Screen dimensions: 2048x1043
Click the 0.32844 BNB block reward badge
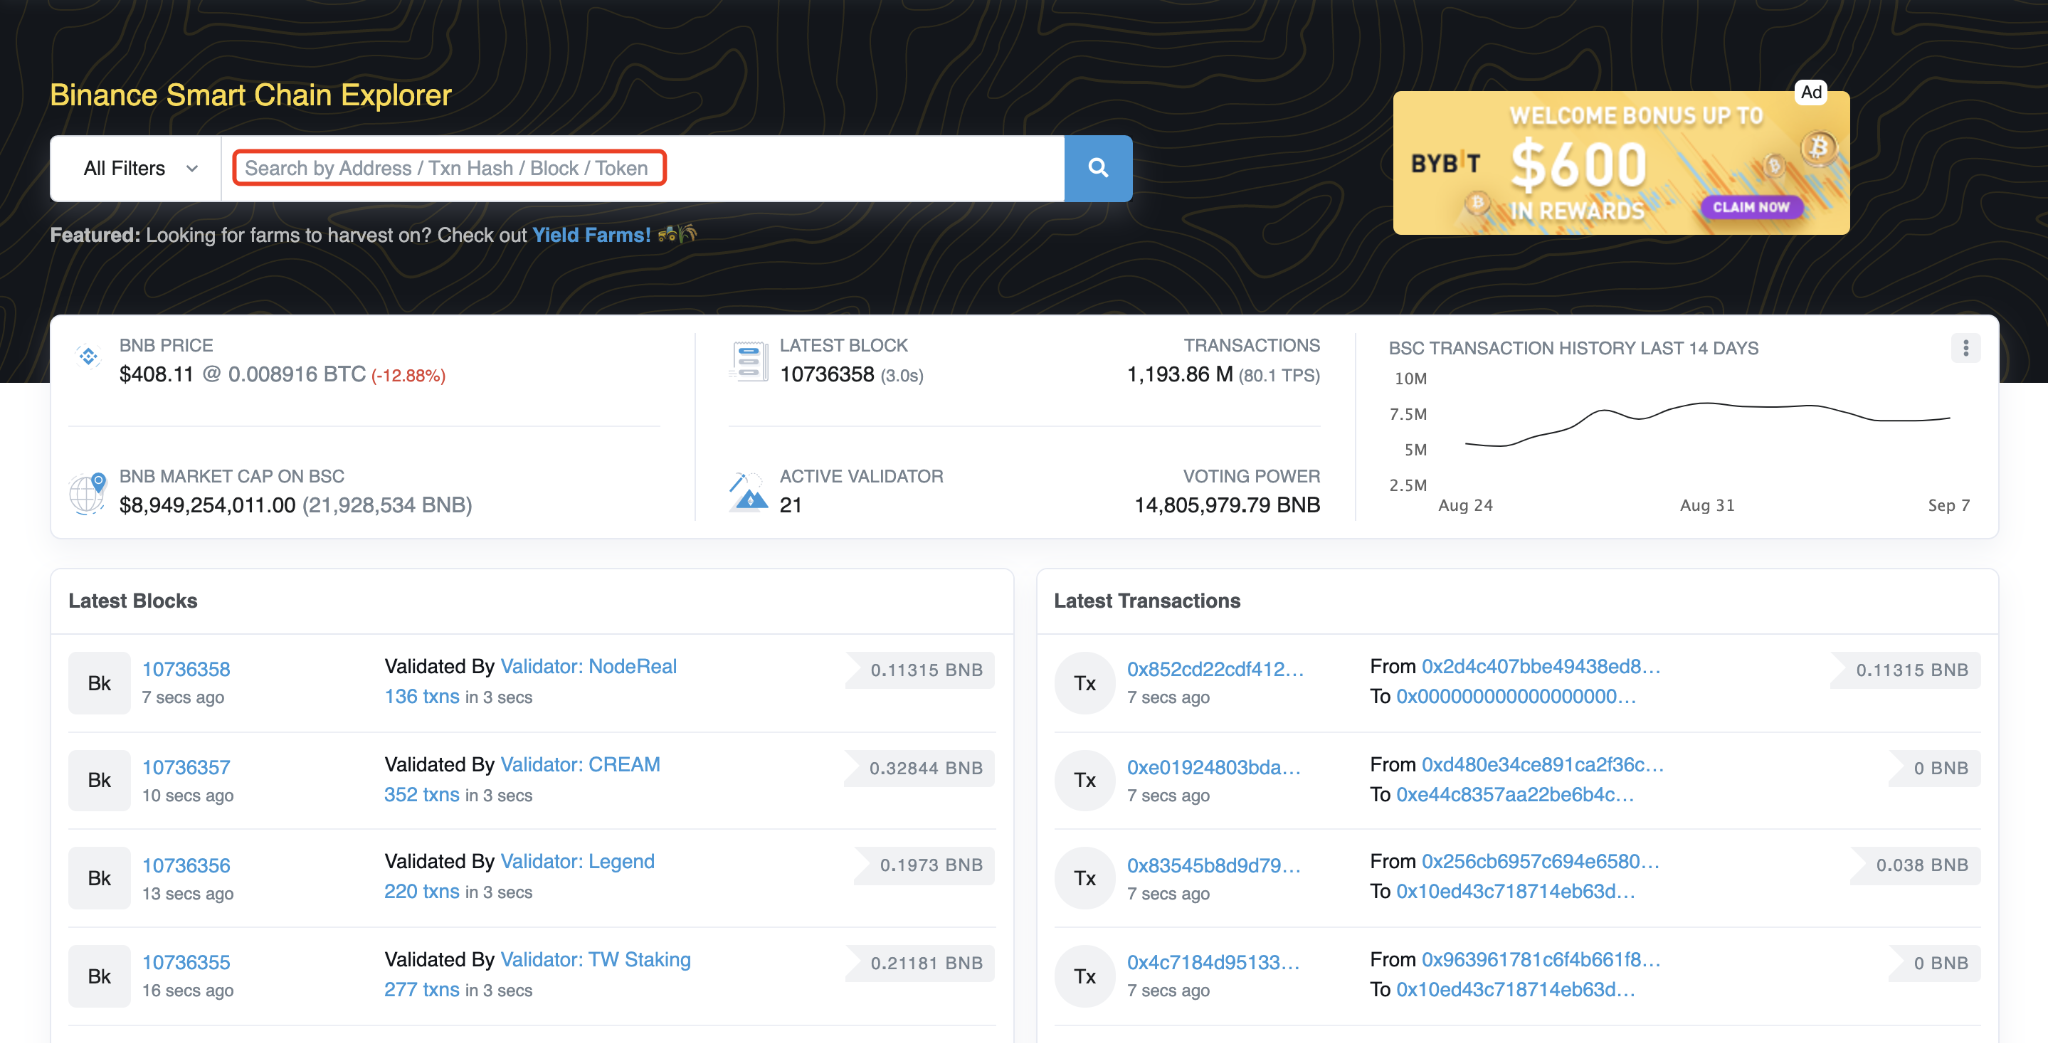(919, 768)
